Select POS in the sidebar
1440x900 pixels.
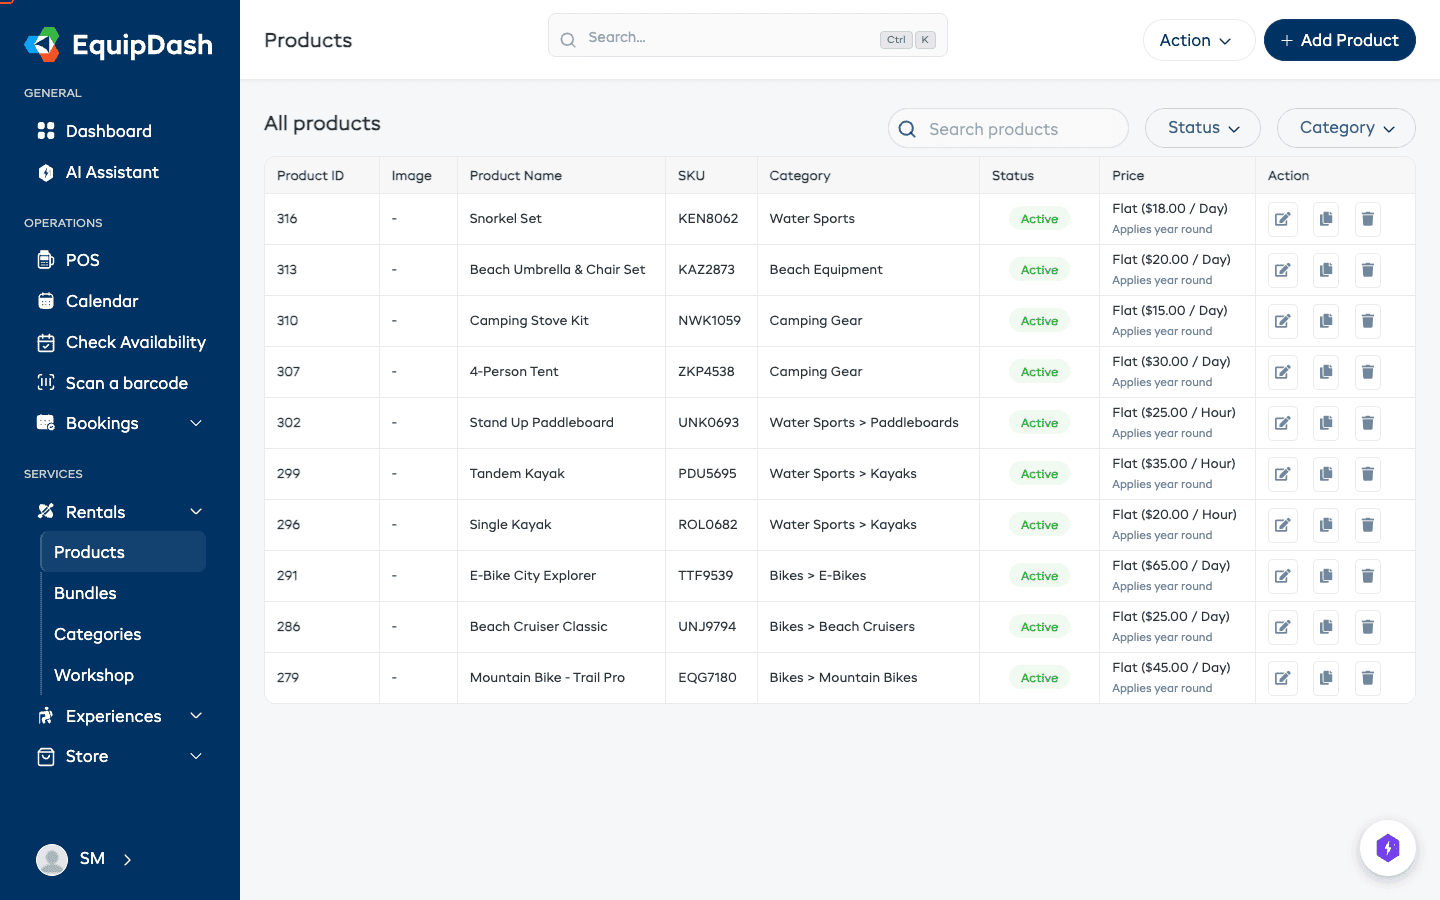coord(83,260)
